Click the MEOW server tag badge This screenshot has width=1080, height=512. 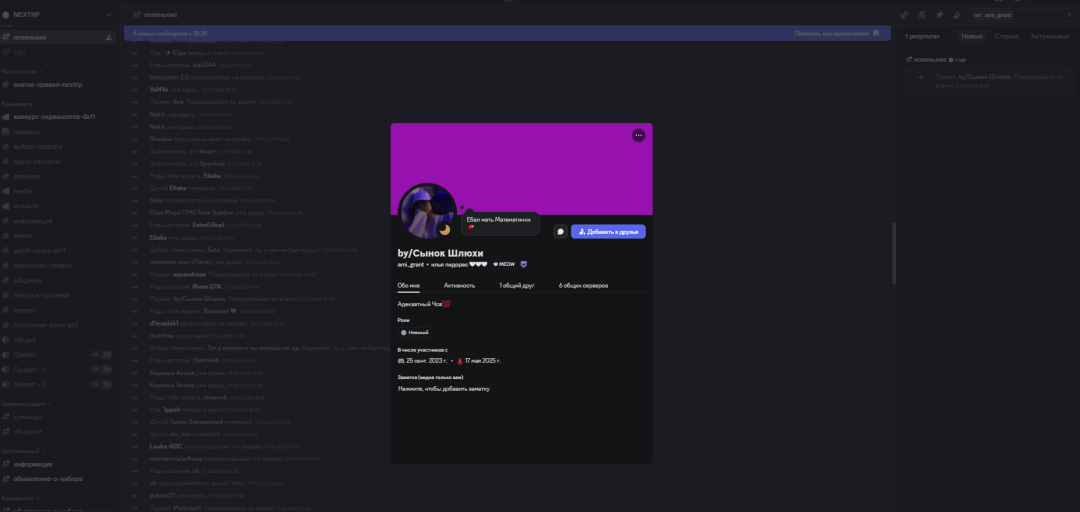pyautogui.click(x=503, y=264)
